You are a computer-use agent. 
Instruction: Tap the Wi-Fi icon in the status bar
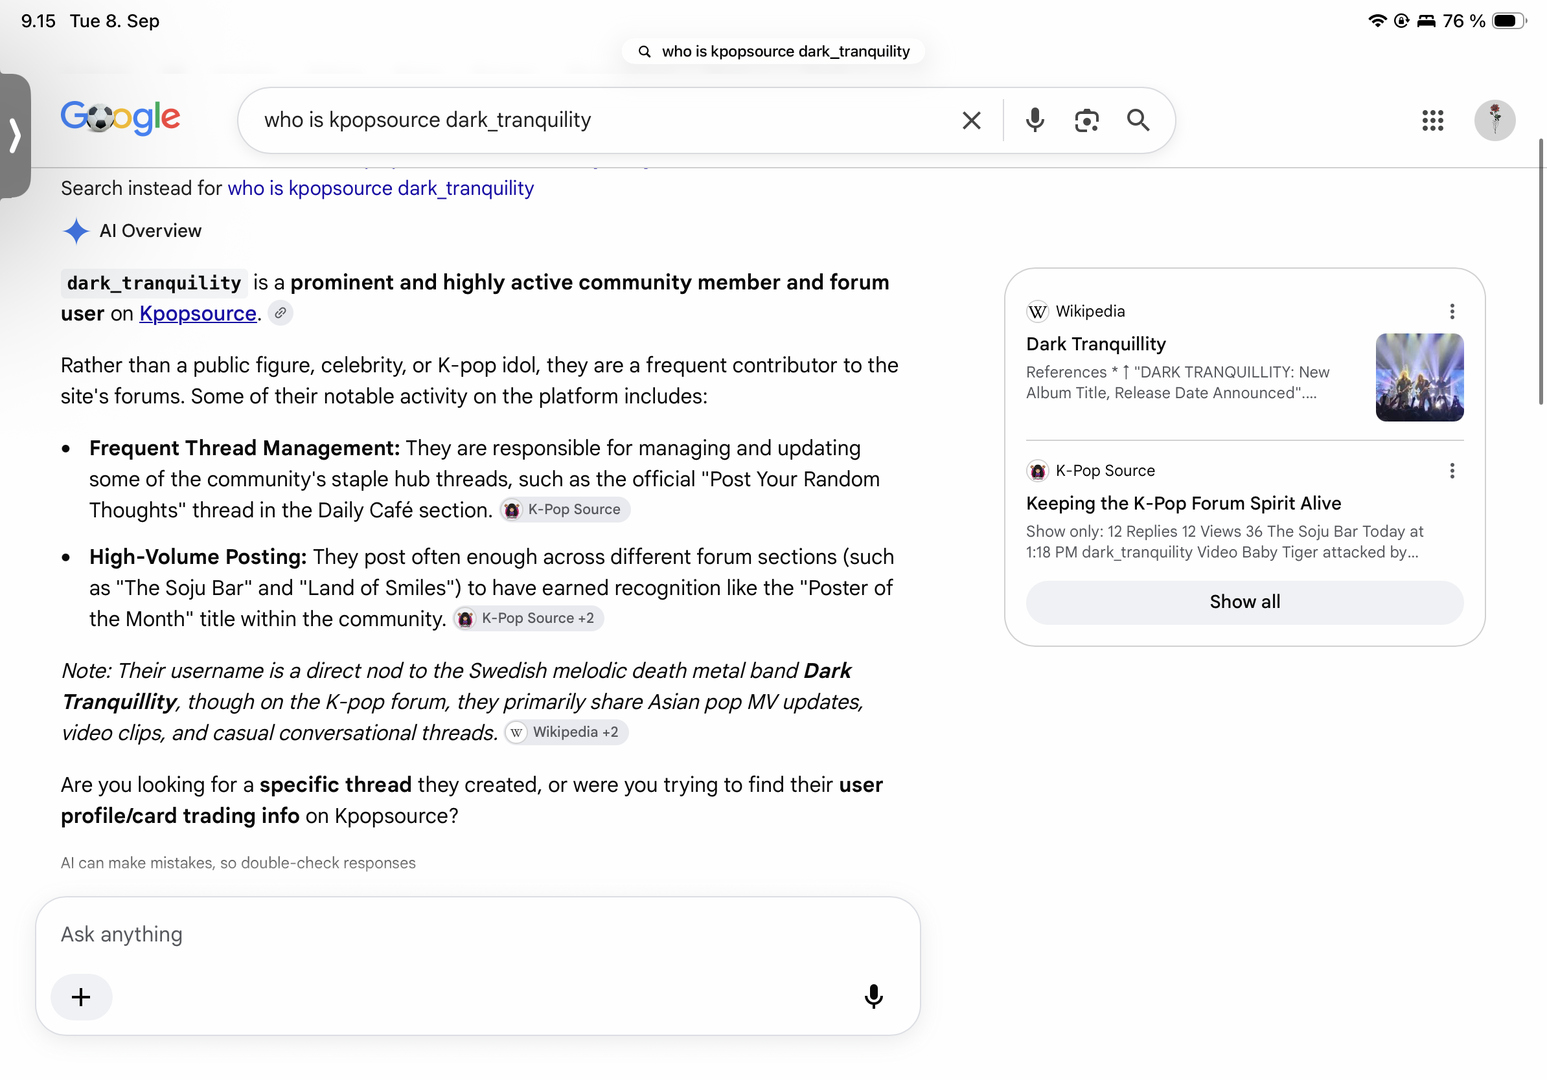(1377, 21)
